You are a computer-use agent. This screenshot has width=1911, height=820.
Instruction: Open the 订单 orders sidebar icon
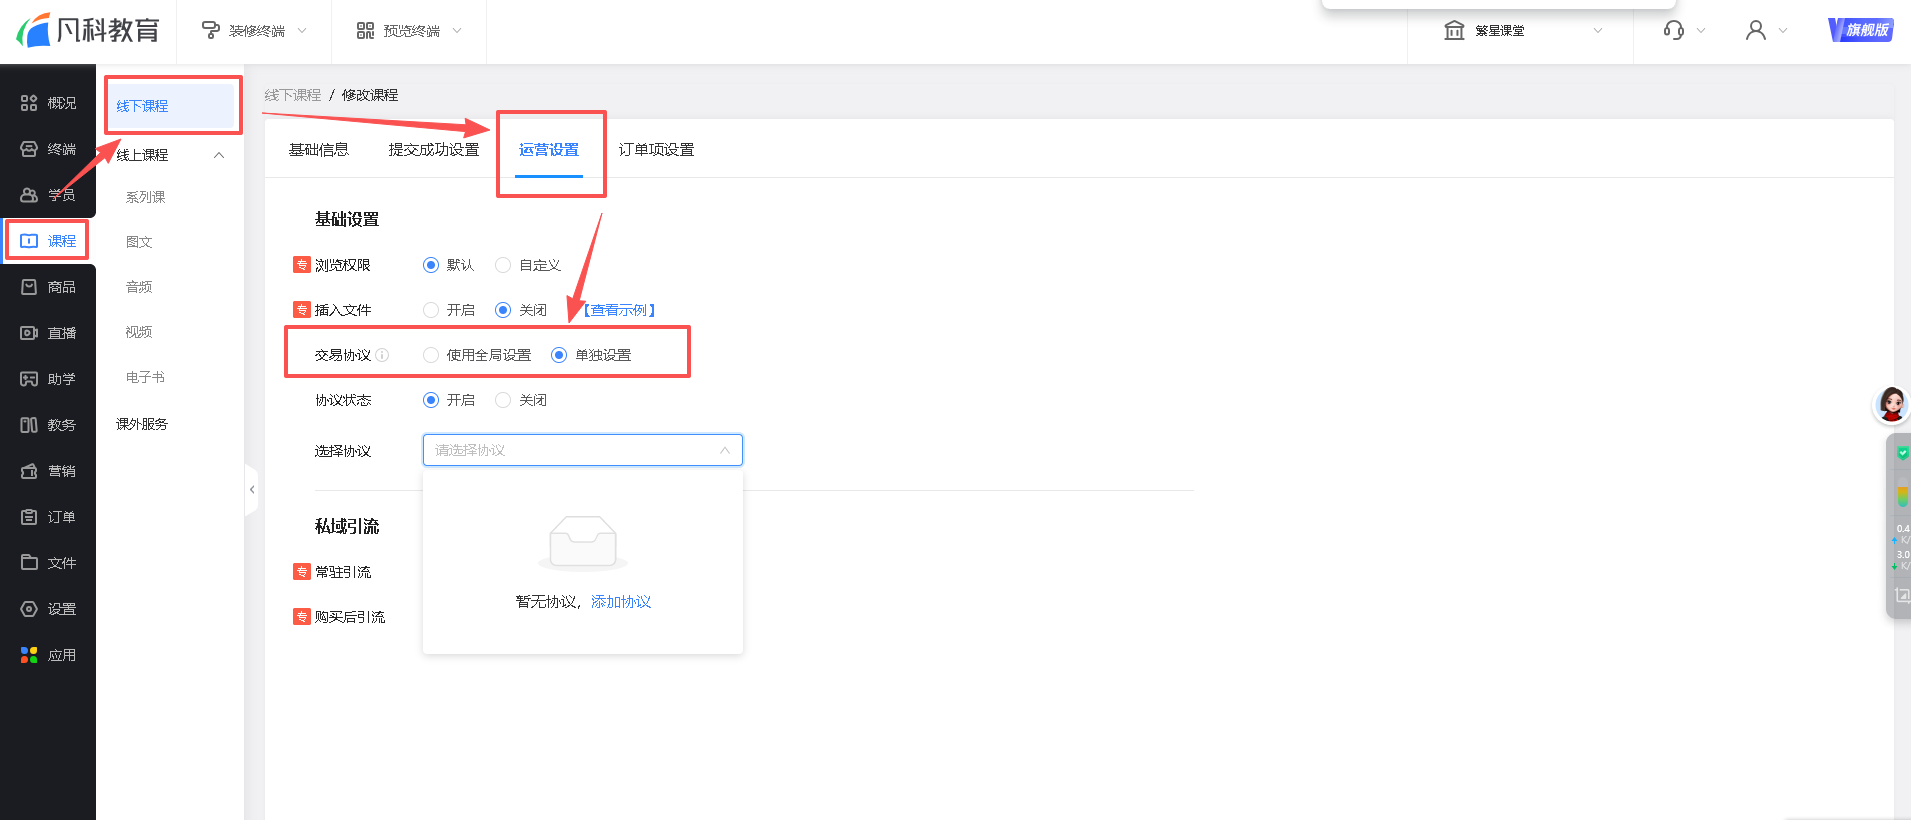(x=29, y=517)
